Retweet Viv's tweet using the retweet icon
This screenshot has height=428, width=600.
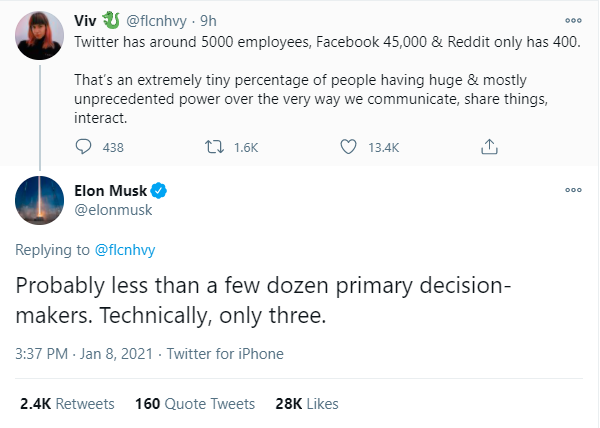tap(212, 147)
